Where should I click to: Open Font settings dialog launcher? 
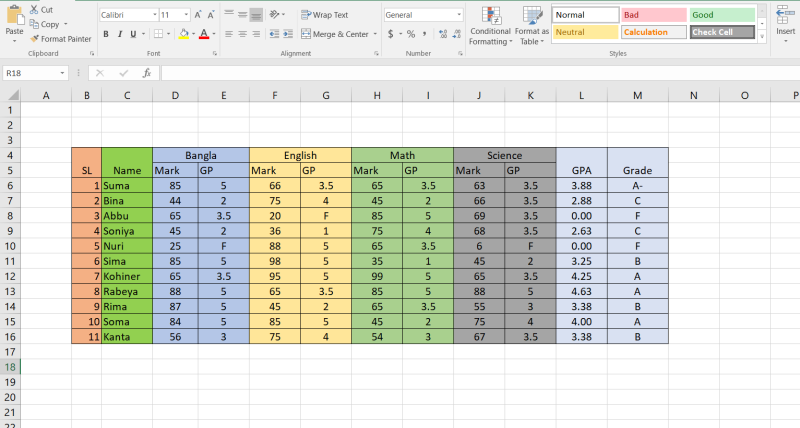click(215, 54)
